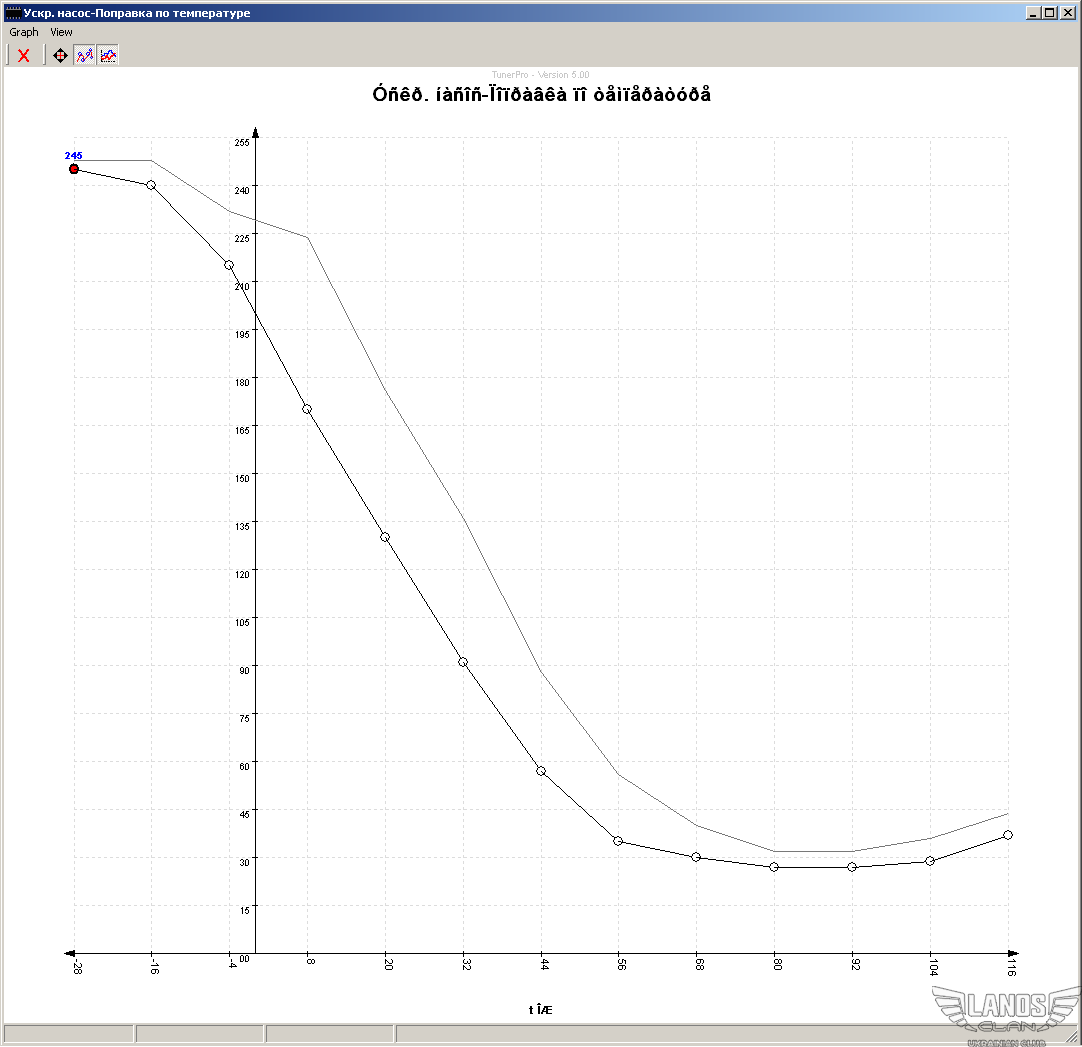Select the last data point at temperature 116
Screen dimensions: 1082x1047
(x=1008, y=835)
